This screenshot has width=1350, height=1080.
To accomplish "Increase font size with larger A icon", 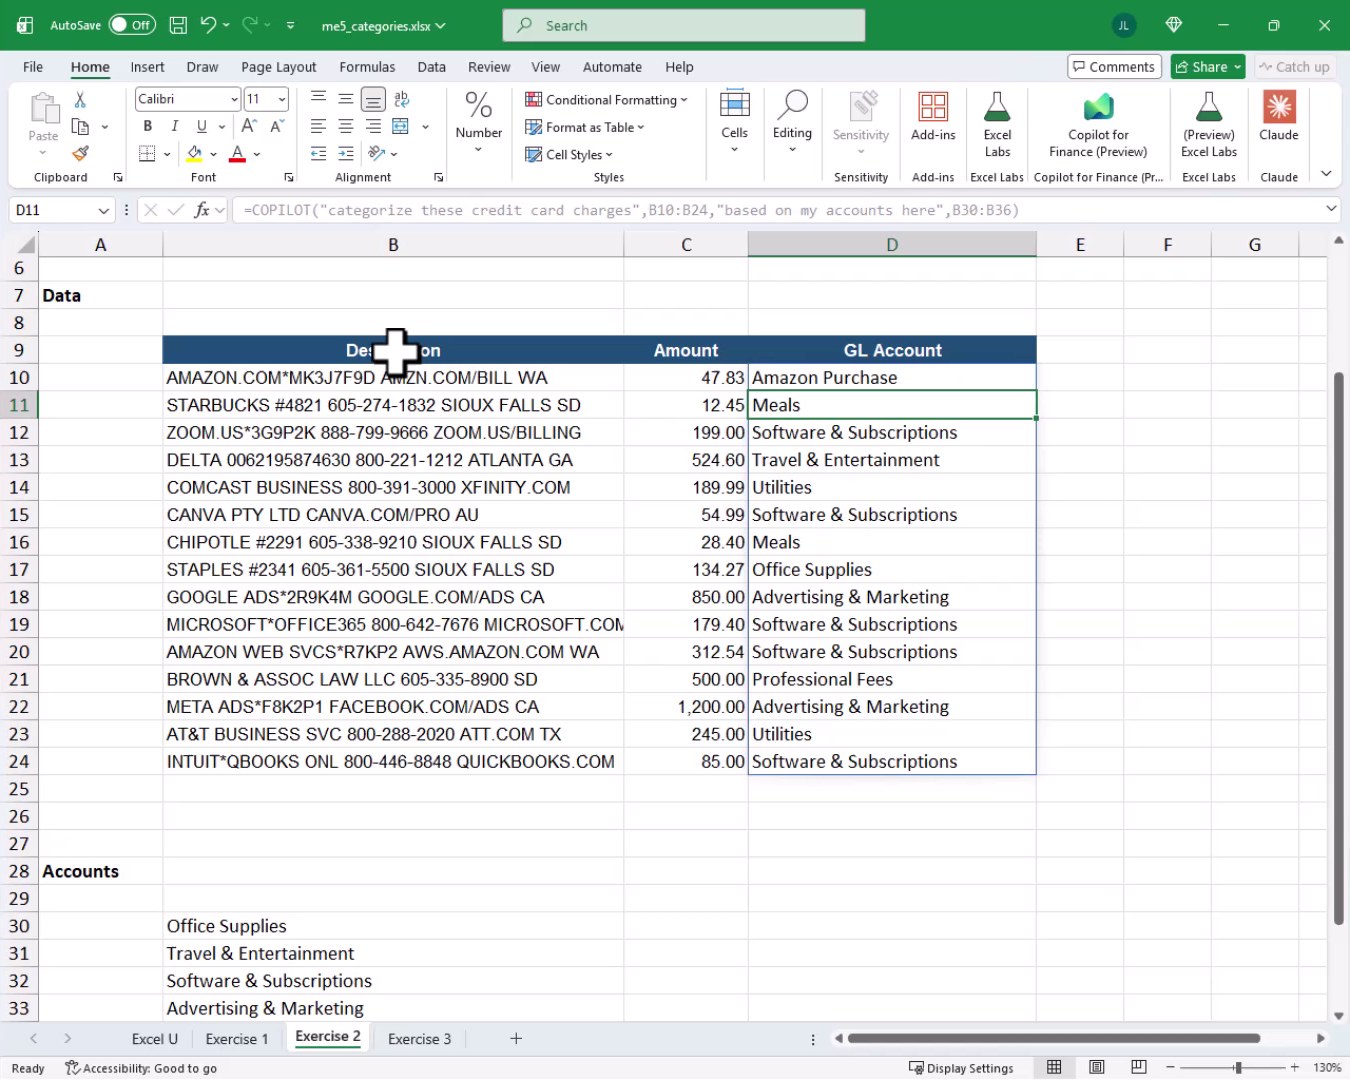I will pyautogui.click(x=249, y=126).
